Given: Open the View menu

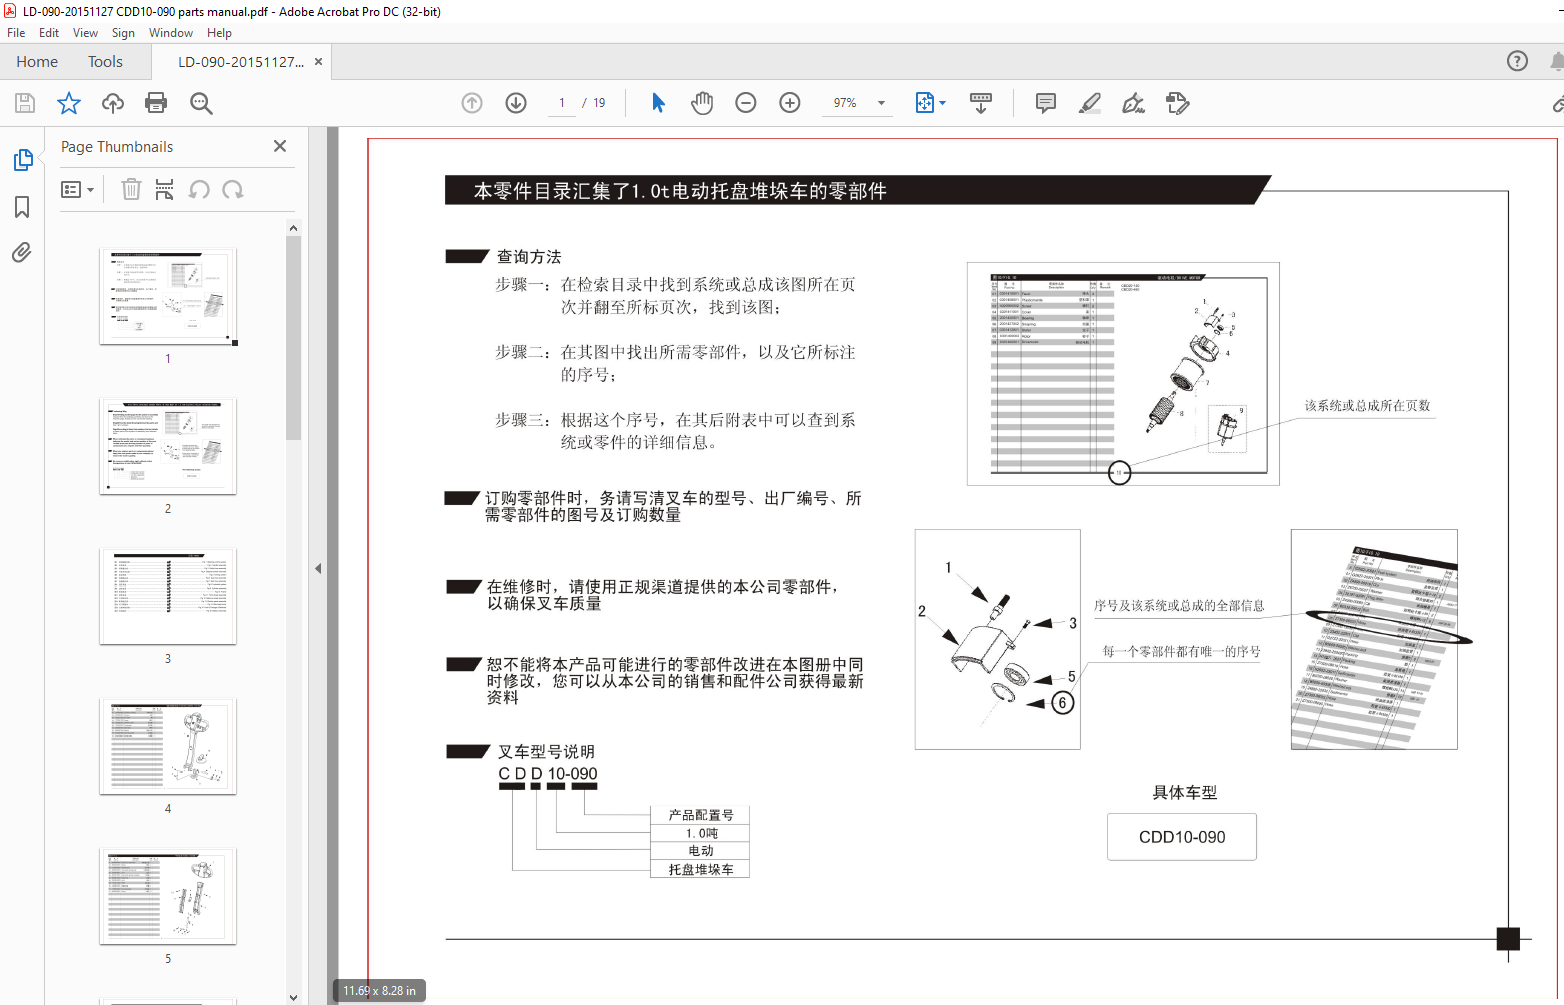Looking at the screenshot, I should pos(86,33).
